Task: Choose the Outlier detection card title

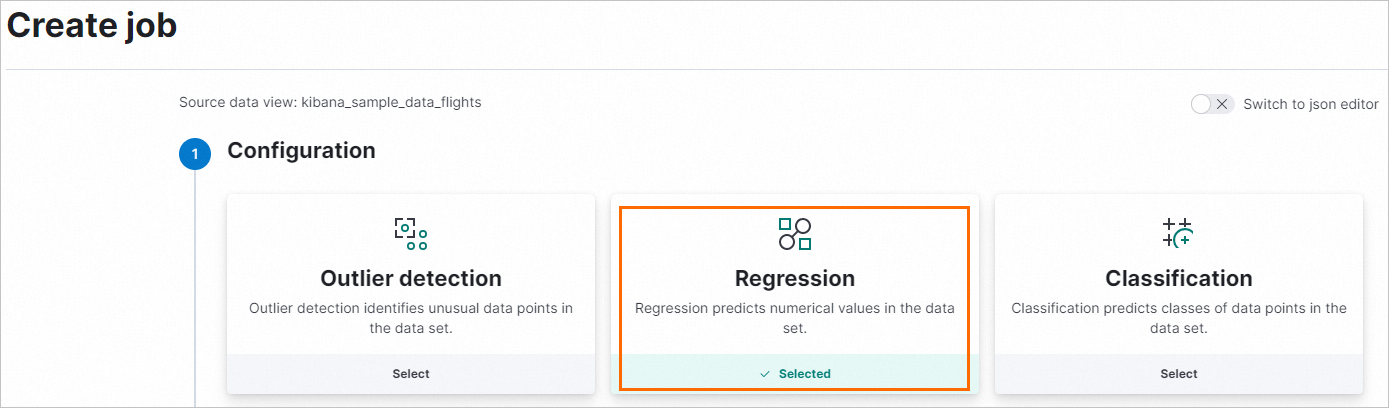Action: click(x=411, y=278)
